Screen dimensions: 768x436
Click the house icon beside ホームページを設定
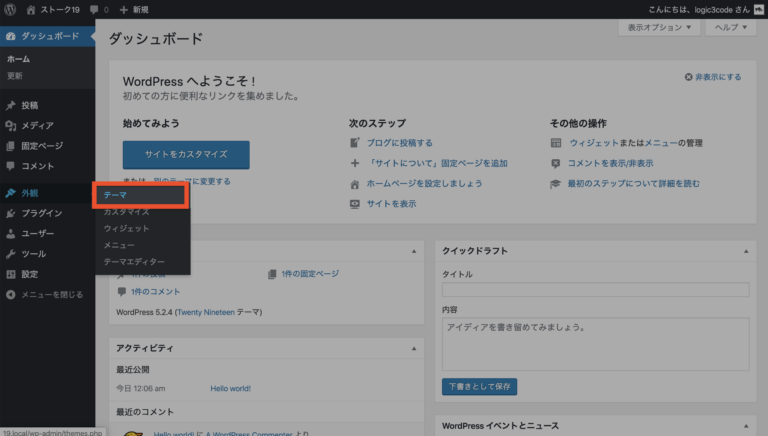pos(355,184)
